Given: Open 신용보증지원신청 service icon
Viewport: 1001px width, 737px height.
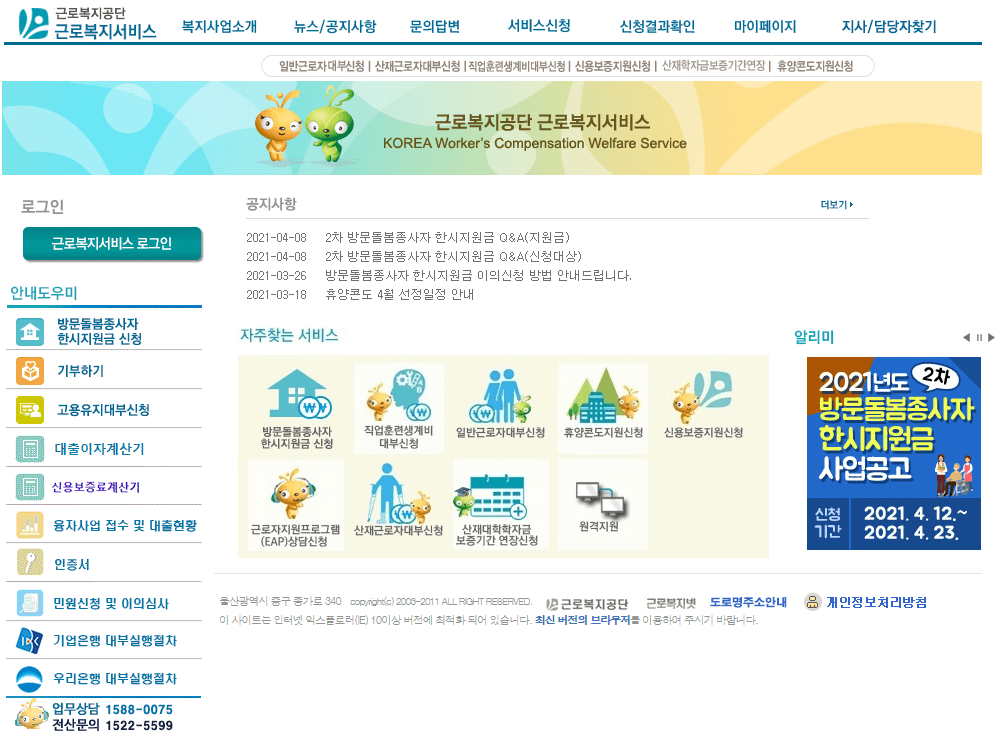Looking at the screenshot, I should (x=704, y=406).
